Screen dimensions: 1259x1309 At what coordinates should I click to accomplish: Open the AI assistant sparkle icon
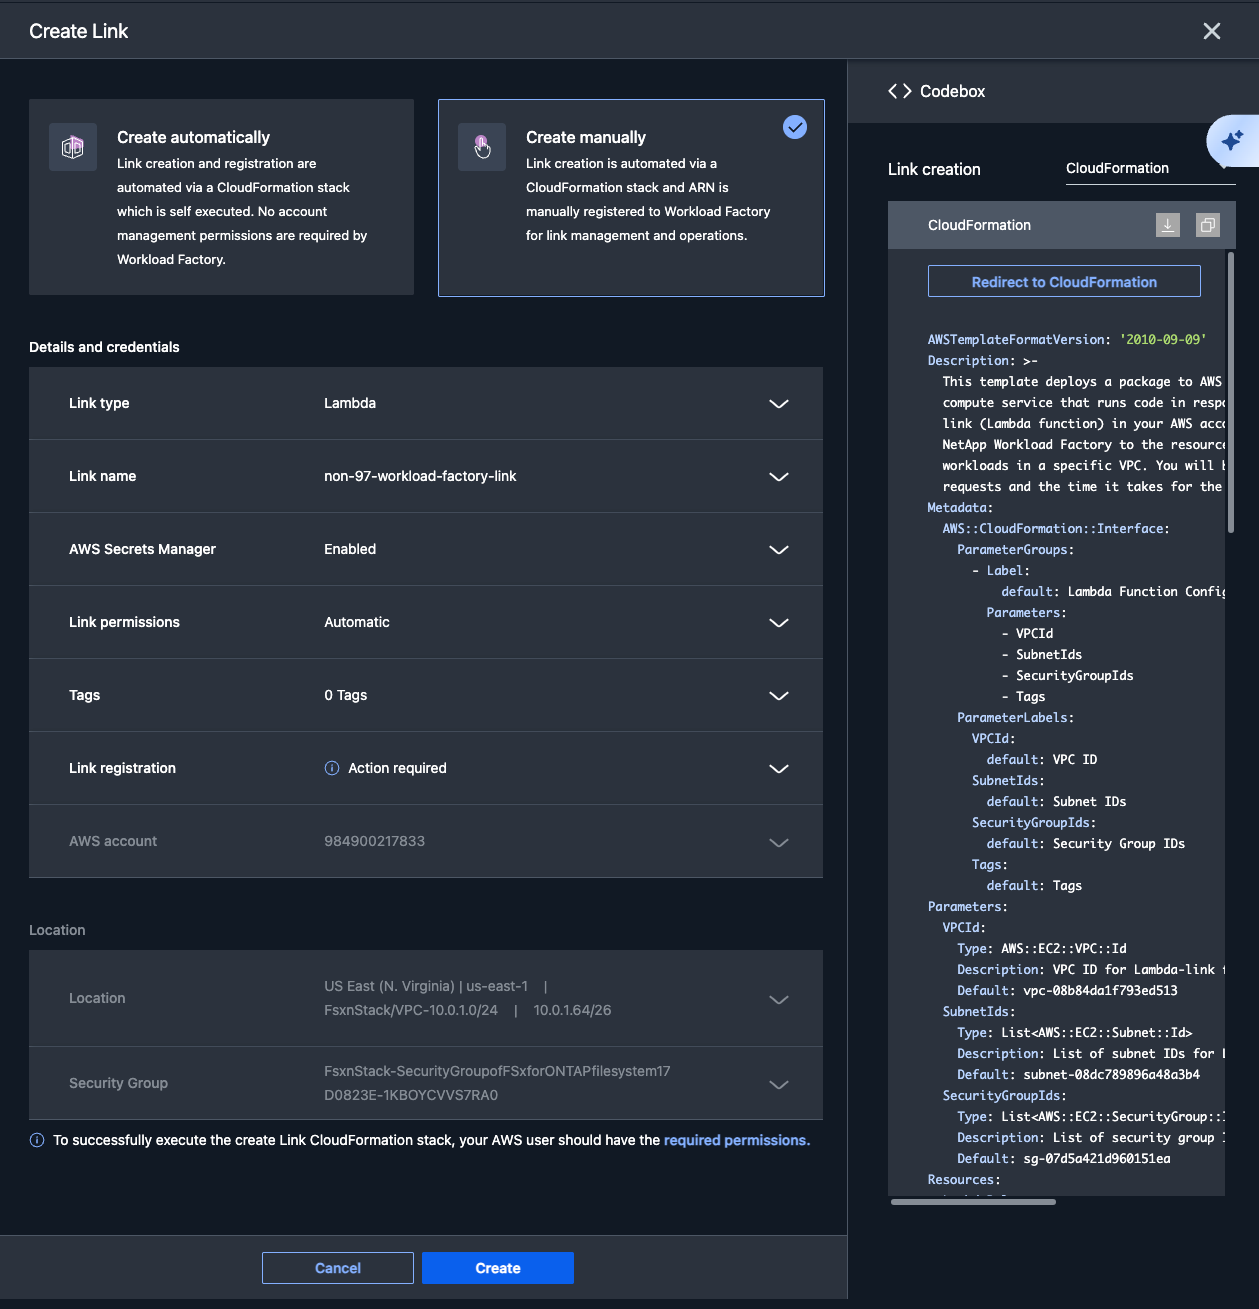1232,140
